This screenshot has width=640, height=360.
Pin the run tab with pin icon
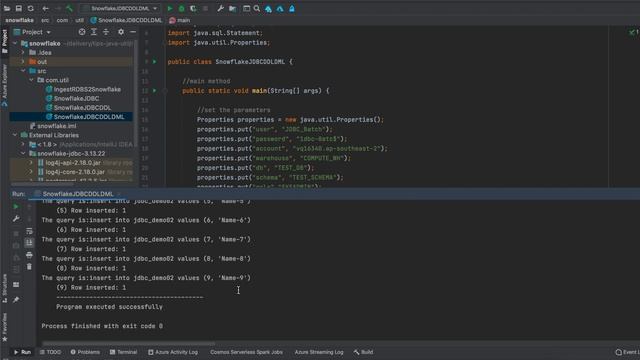(16, 300)
